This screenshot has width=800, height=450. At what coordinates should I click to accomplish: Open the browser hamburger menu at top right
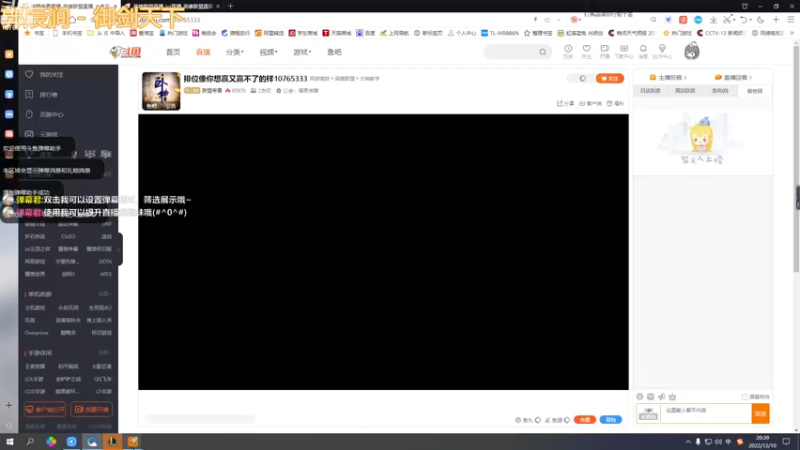791,19
